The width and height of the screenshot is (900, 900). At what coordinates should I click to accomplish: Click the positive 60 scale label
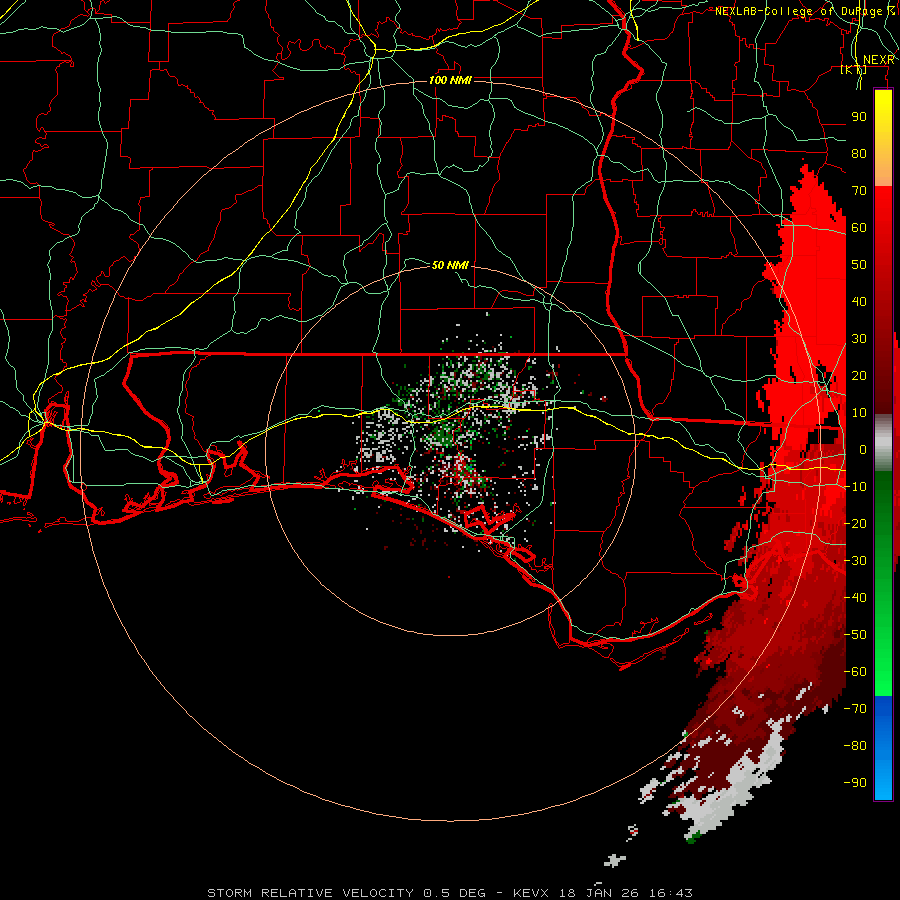pyautogui.click(x=859, y=227)
